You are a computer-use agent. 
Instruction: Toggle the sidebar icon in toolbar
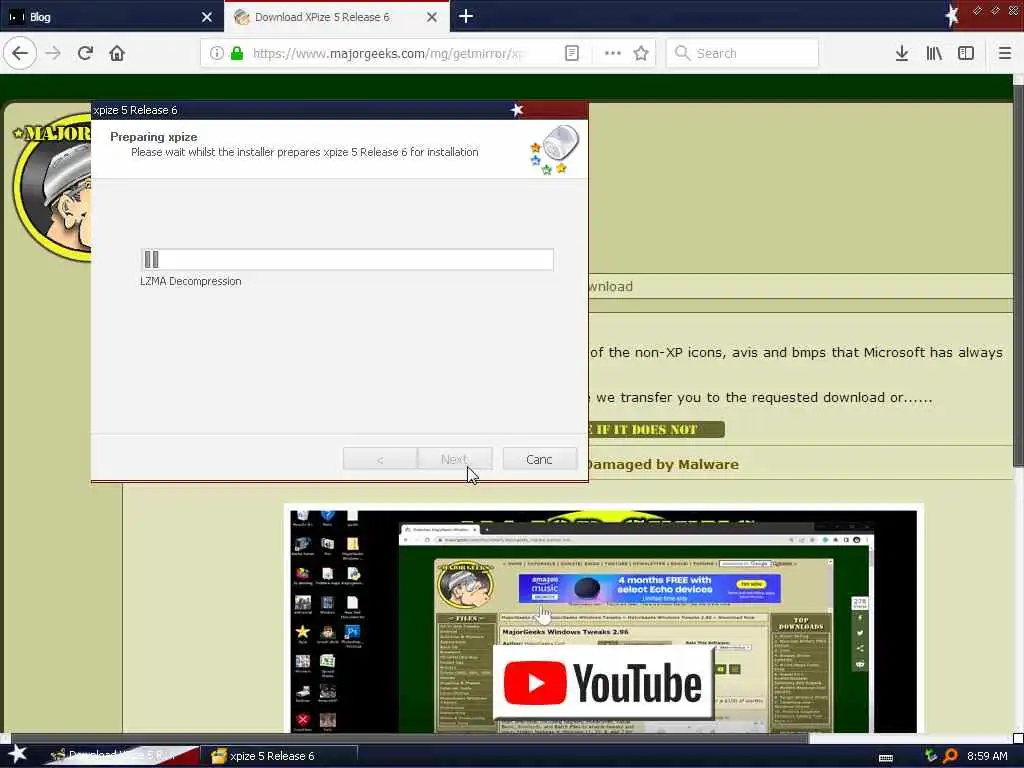[966, 53]
